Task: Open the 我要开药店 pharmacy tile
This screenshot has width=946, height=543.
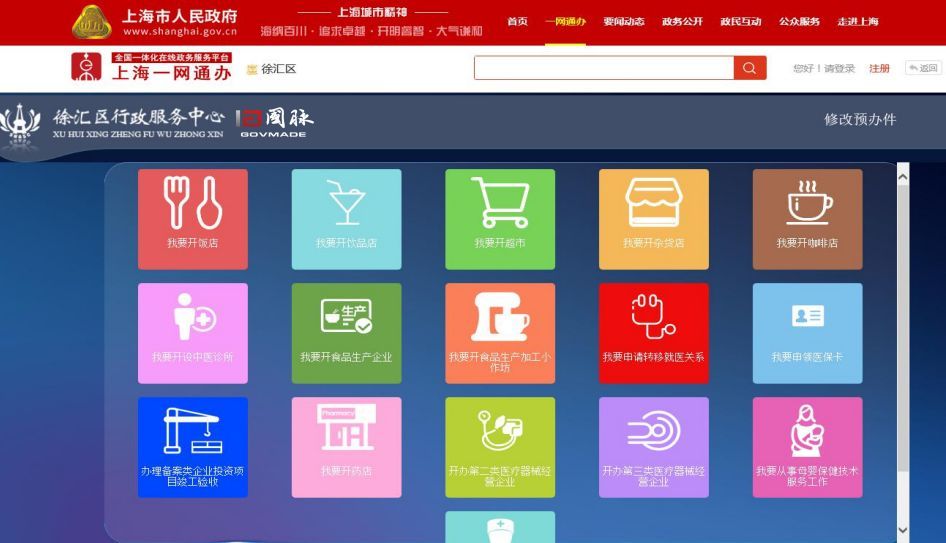Action: point(346,447)
